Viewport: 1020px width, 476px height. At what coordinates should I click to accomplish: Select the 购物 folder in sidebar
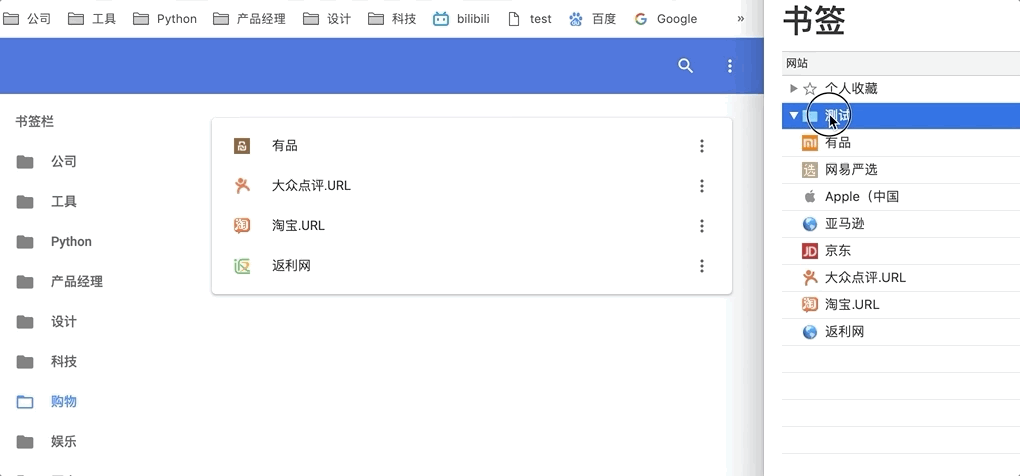pos(46,402)
